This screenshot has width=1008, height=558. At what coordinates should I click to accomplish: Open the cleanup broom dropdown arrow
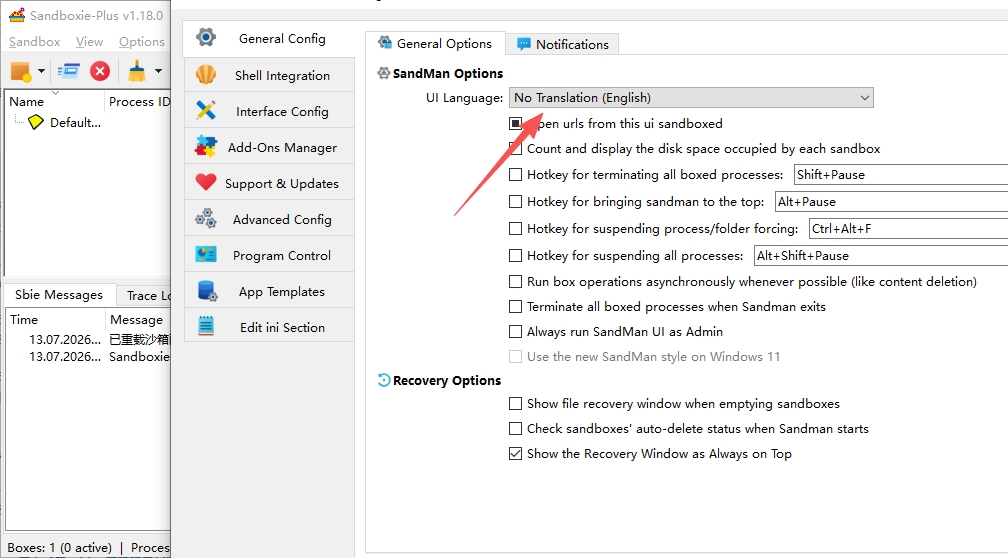158,71
